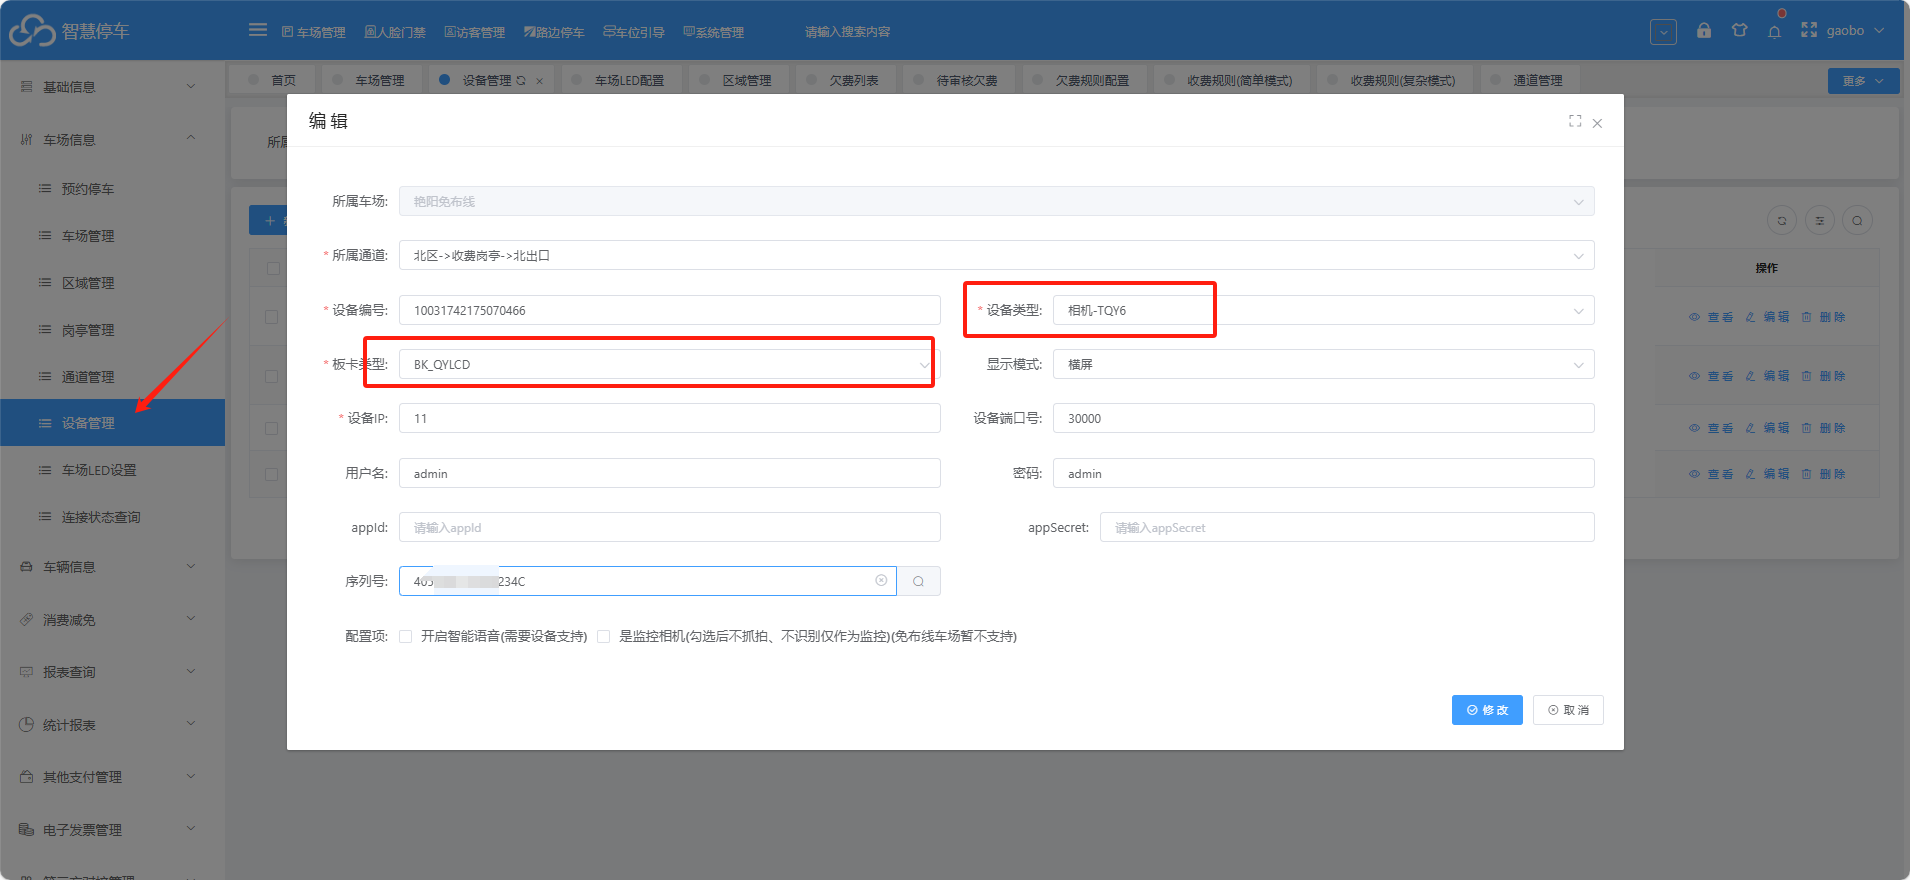Click the 取消 cancel button

(x=1568, y=710)
